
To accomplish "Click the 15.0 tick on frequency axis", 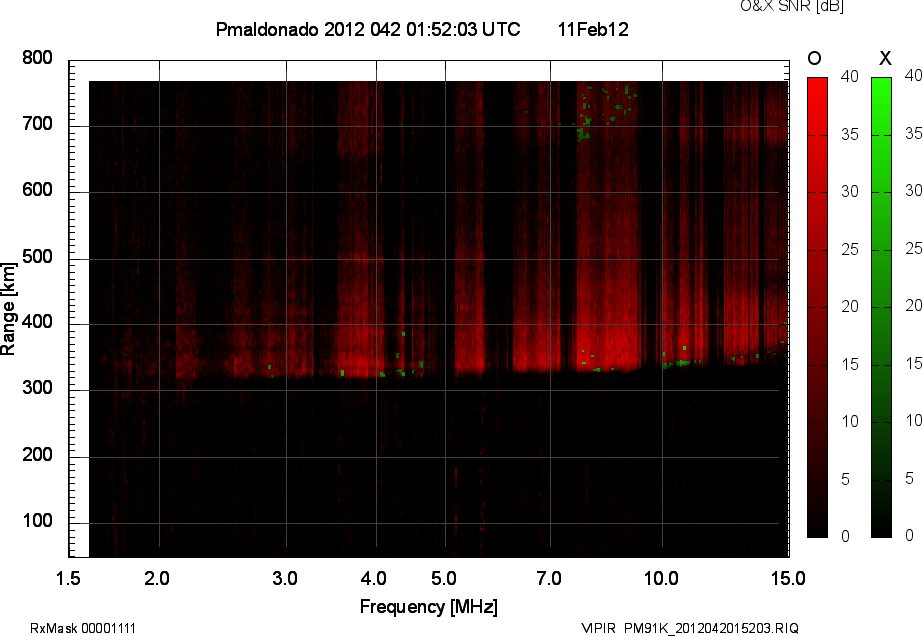I will coord(787,578).
